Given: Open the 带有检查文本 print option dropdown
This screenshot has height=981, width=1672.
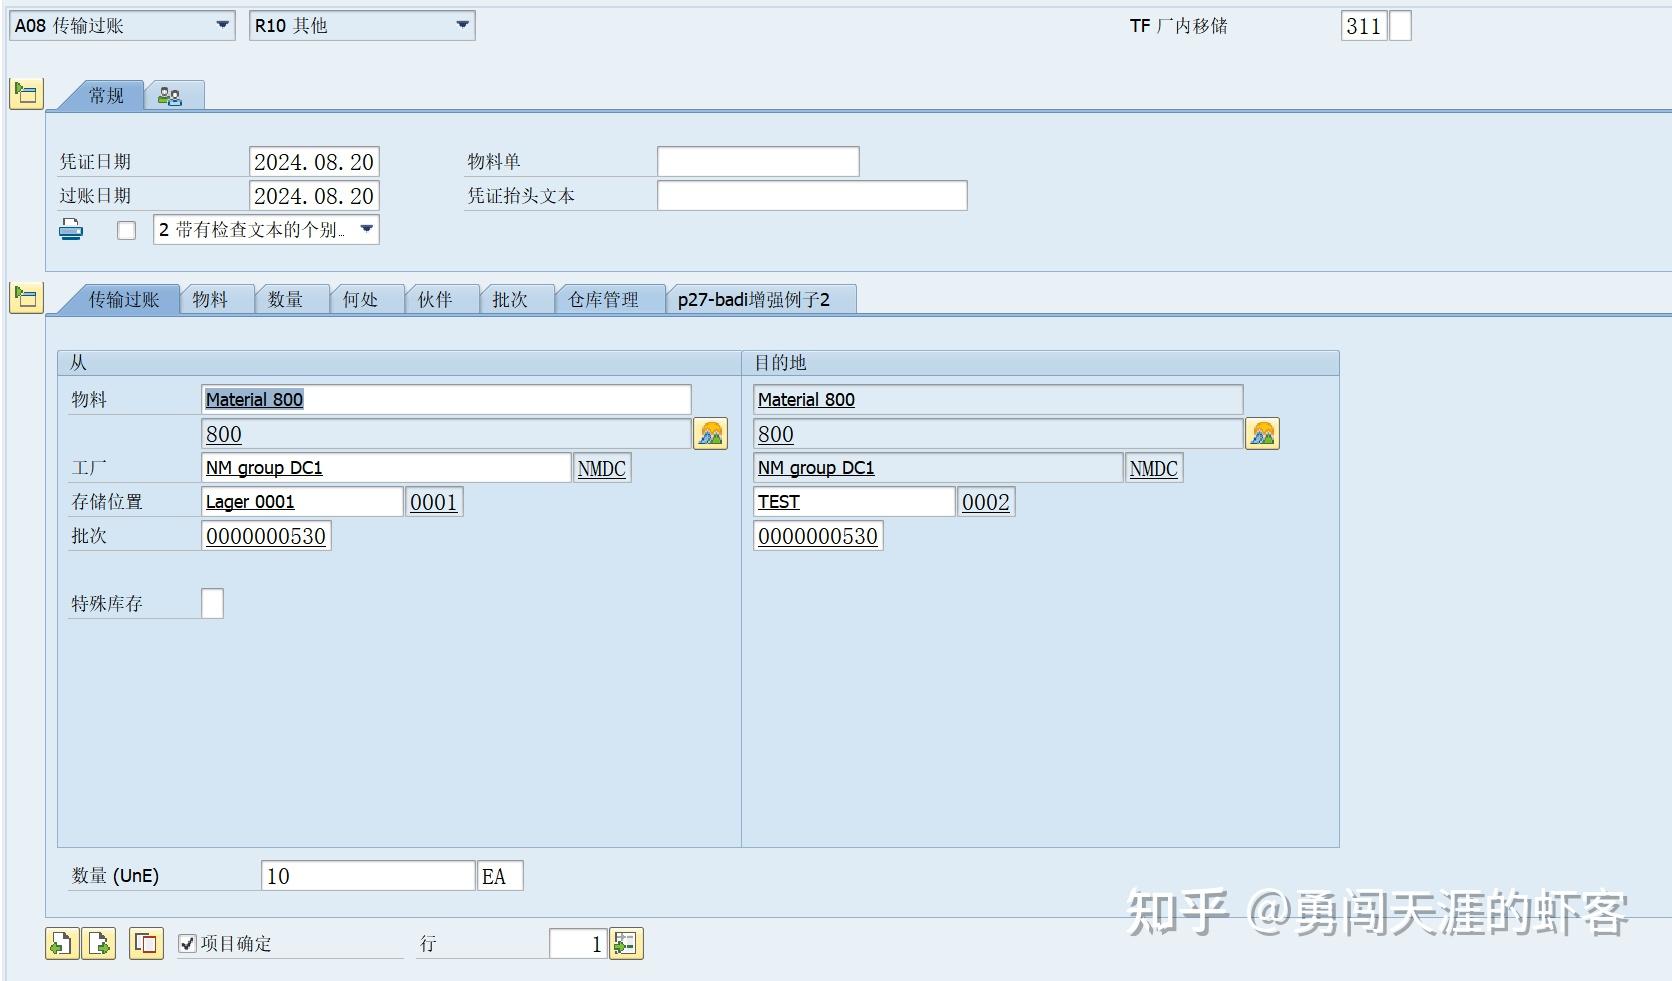Looking at the screenshot, I should [x=366, y=229].
